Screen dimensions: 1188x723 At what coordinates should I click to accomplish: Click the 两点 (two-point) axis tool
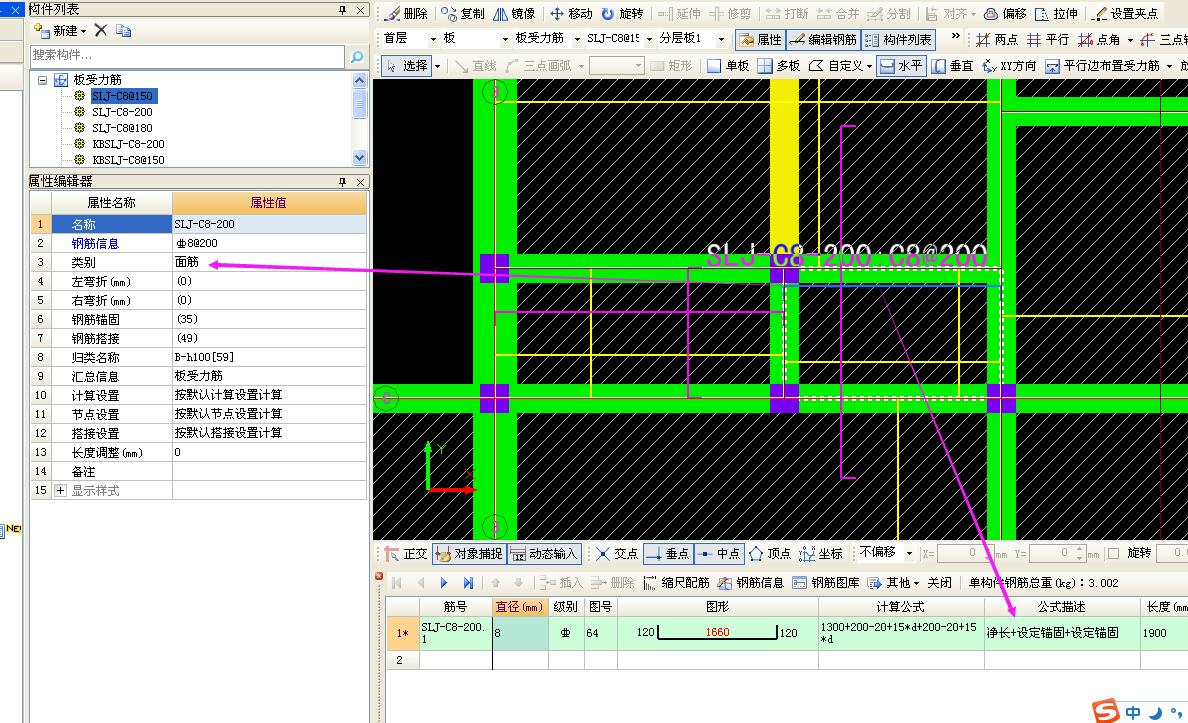(x=997, y=39)
